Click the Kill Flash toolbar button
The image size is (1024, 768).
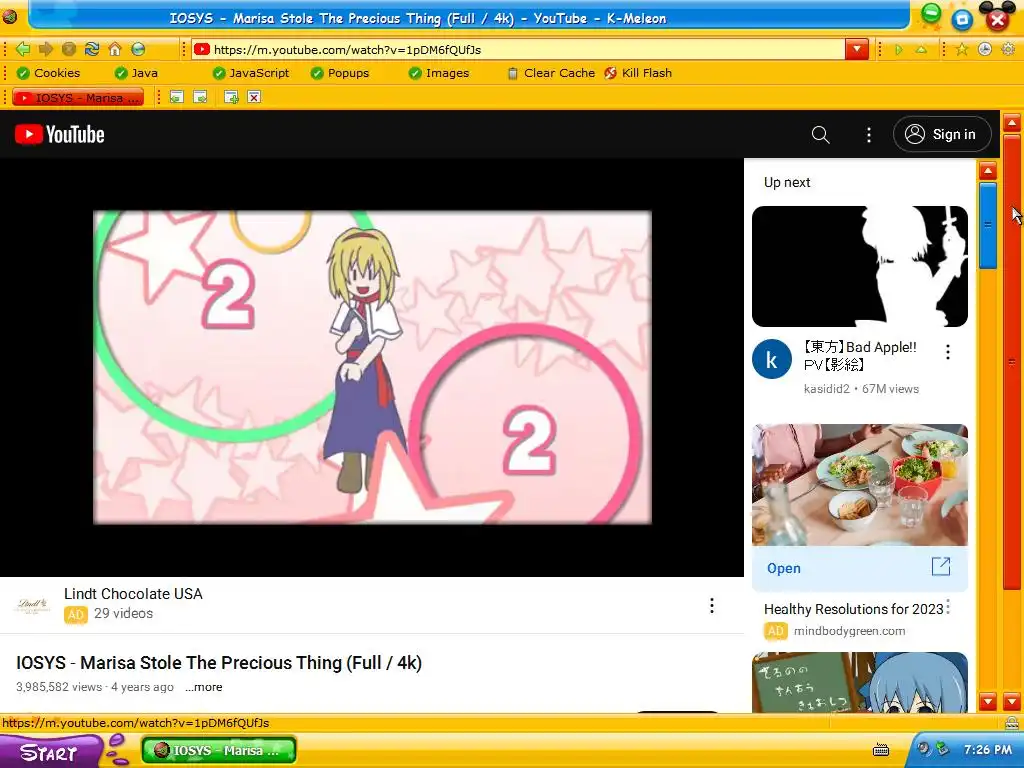tap(638, 73)
